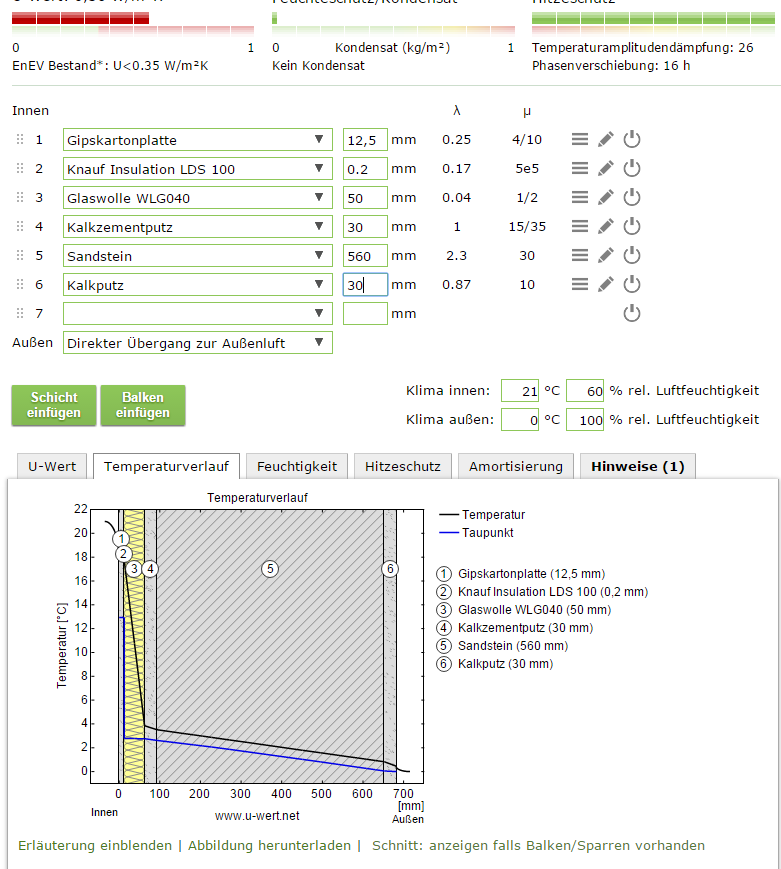
Task: Disable the Sandstein layer via power icon
Action: [x=631, y=256]
